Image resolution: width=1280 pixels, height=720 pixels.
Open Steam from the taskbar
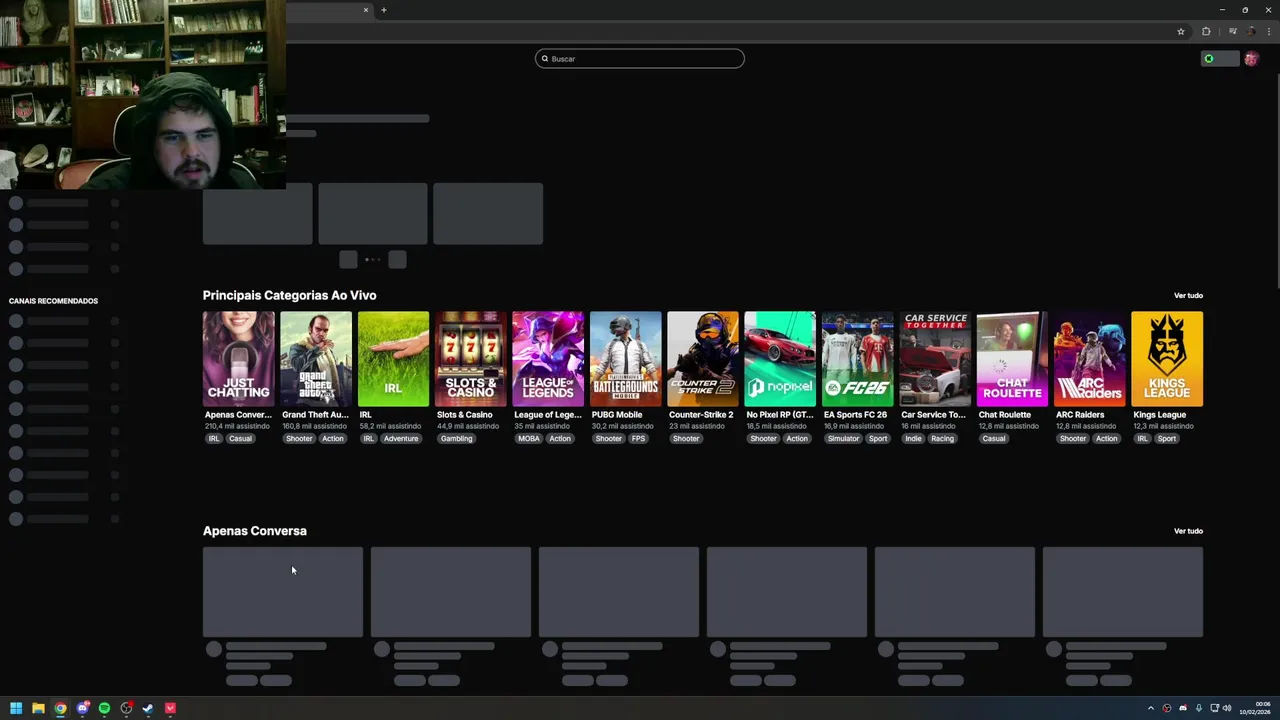pyautogui.click(x=148, y=709)
